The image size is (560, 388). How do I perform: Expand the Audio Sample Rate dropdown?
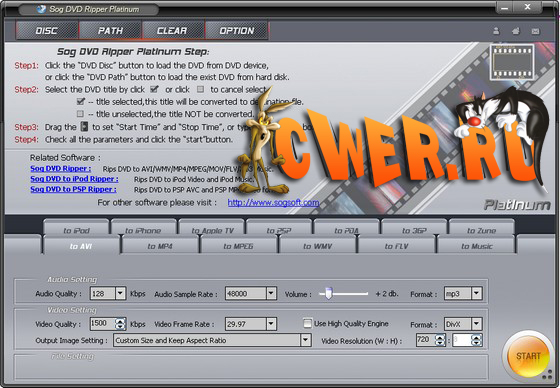271,294
